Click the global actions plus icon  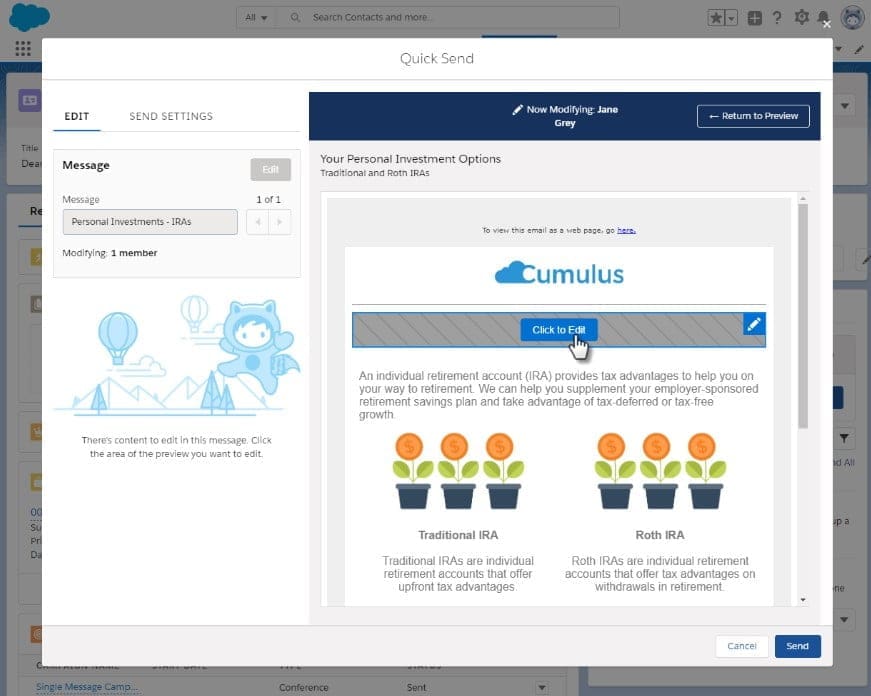[x=755, y=18]
